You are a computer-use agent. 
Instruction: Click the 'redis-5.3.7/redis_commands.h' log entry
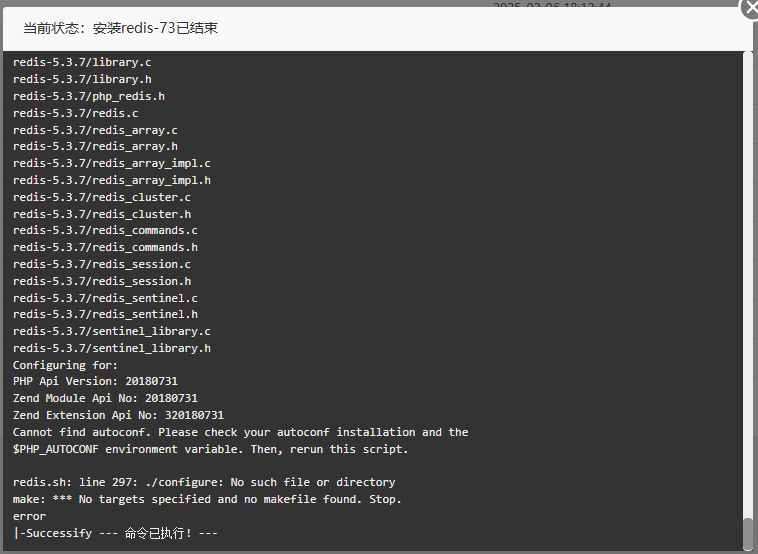point(105,248)
